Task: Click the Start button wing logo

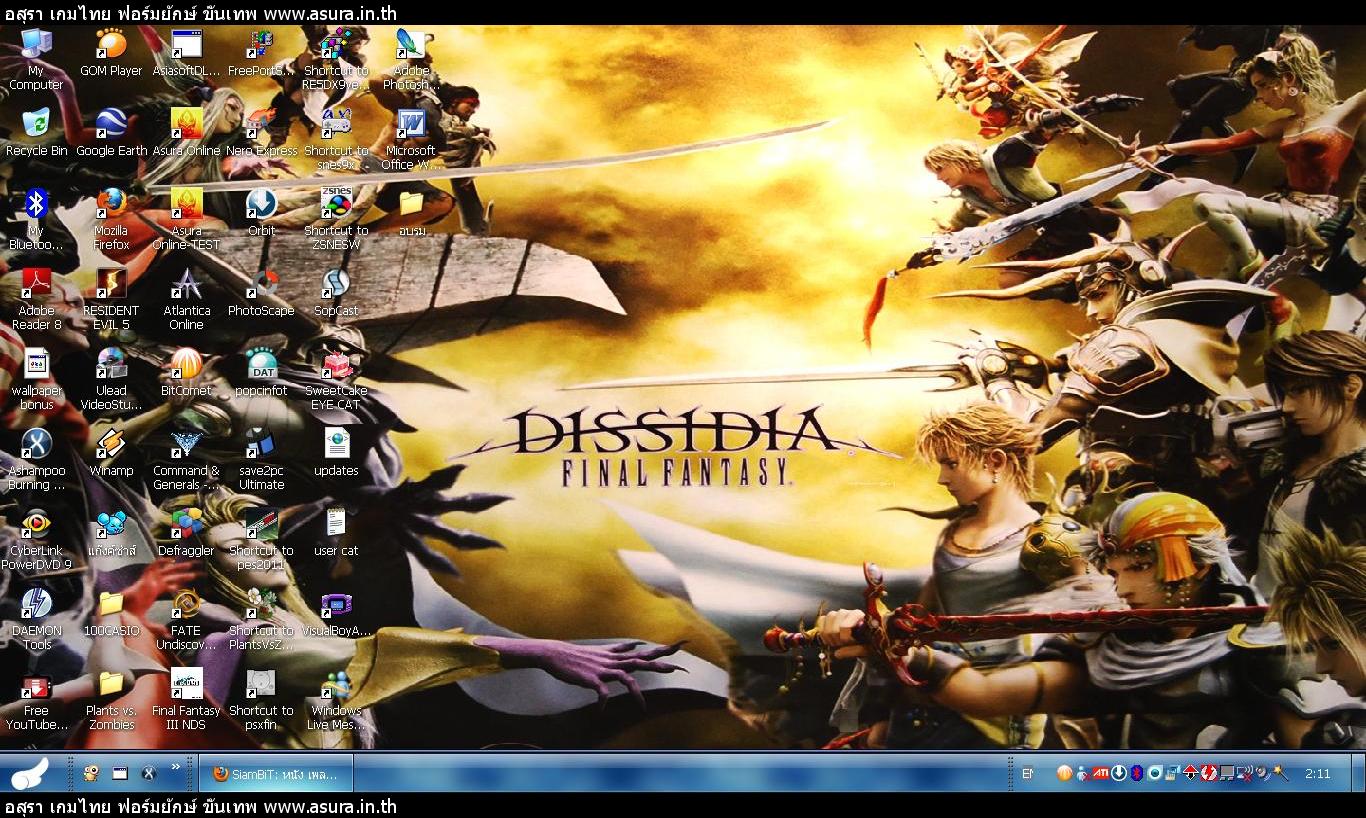Action: (x=30, y=773)
